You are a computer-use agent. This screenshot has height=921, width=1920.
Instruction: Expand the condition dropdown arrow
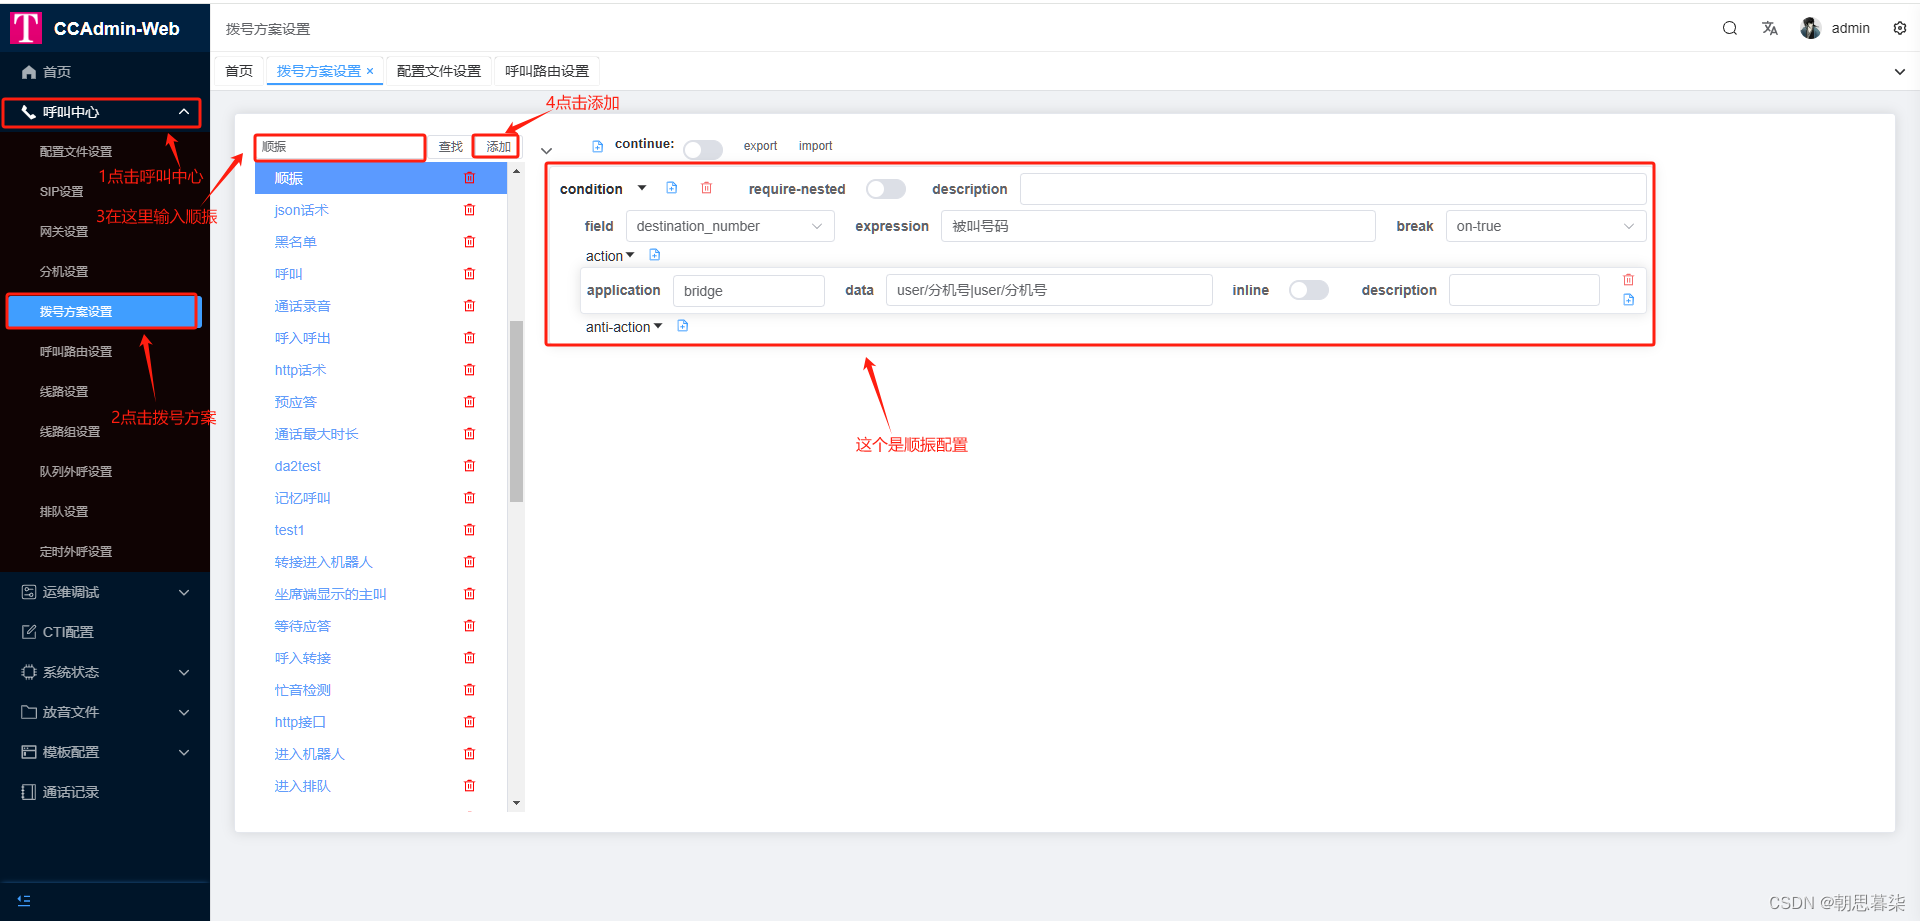click(x=642, y=188)
